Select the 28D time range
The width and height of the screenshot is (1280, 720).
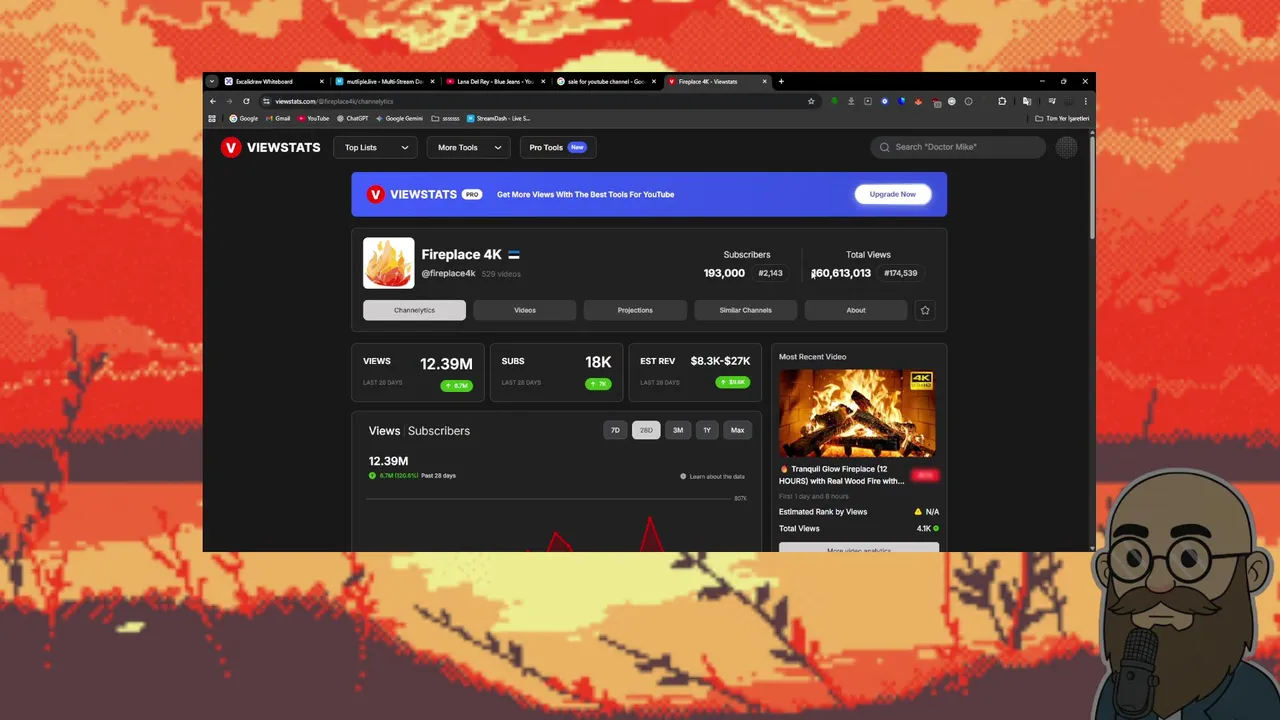(646, 430)
